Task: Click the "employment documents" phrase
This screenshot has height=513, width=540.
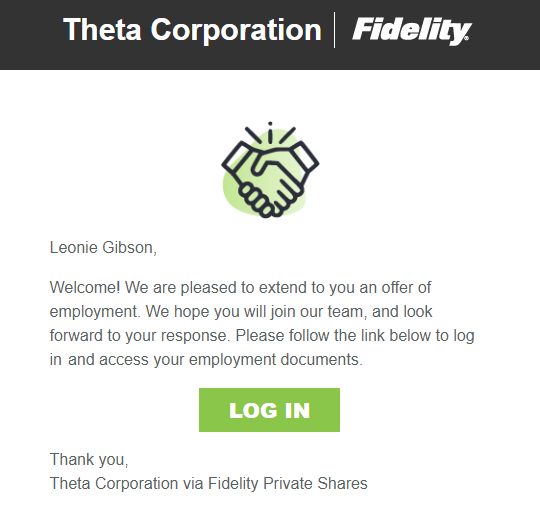Action: (274, 359)
